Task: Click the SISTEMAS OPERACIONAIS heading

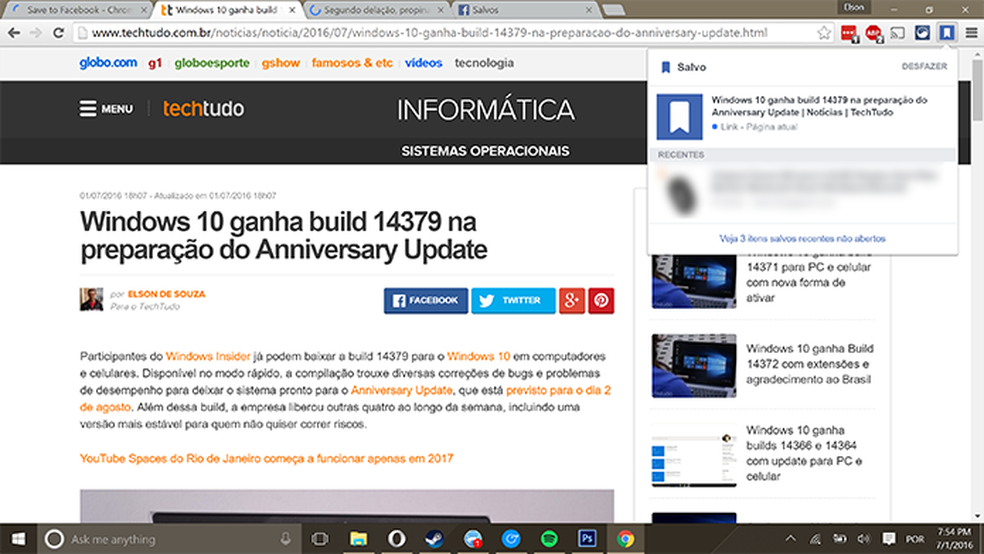Action: tap(485, 151)
